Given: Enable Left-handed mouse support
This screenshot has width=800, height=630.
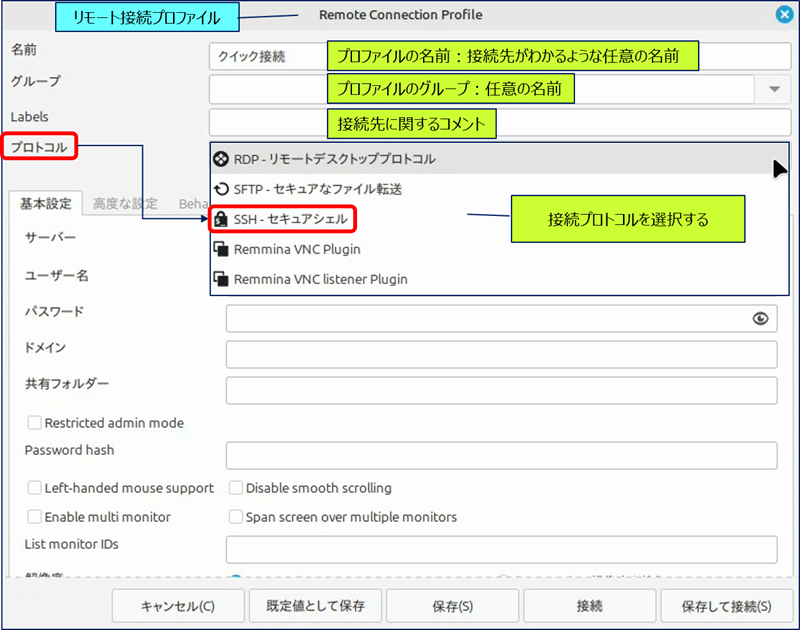Looking at the screenshot, I should tap(34, 488).
